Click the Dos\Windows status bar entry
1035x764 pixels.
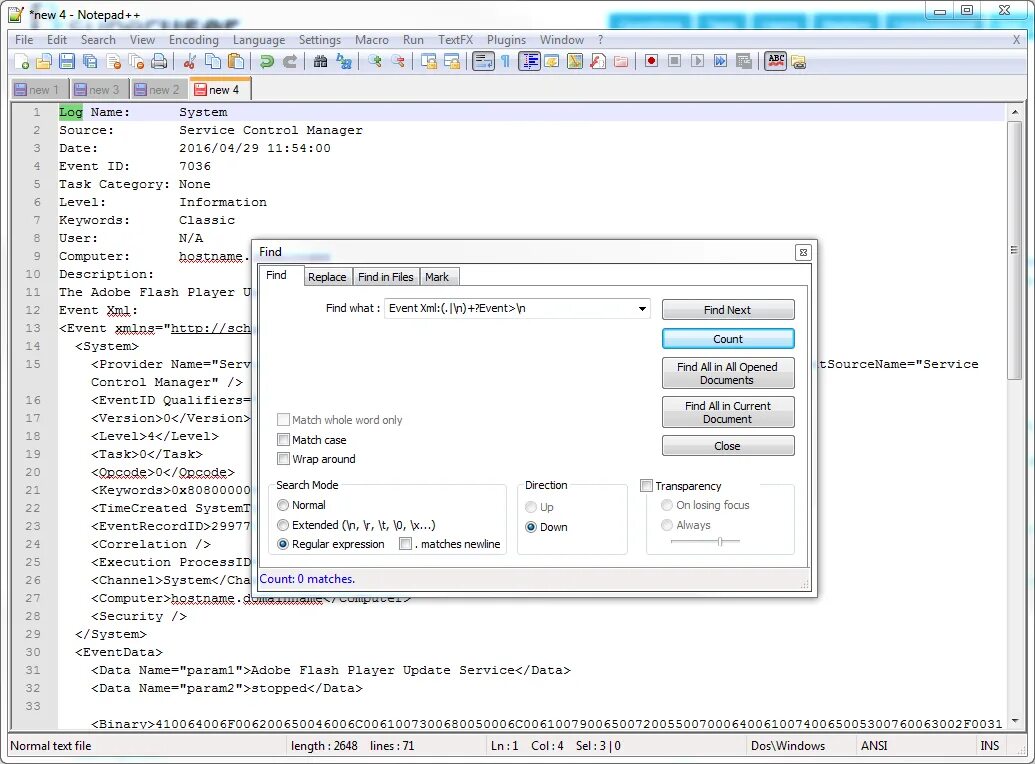point(787,746)
